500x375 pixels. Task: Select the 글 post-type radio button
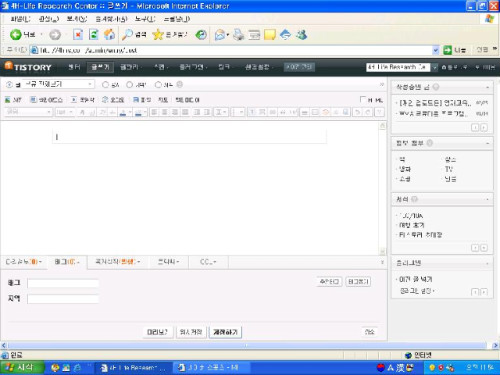(9, 85)
